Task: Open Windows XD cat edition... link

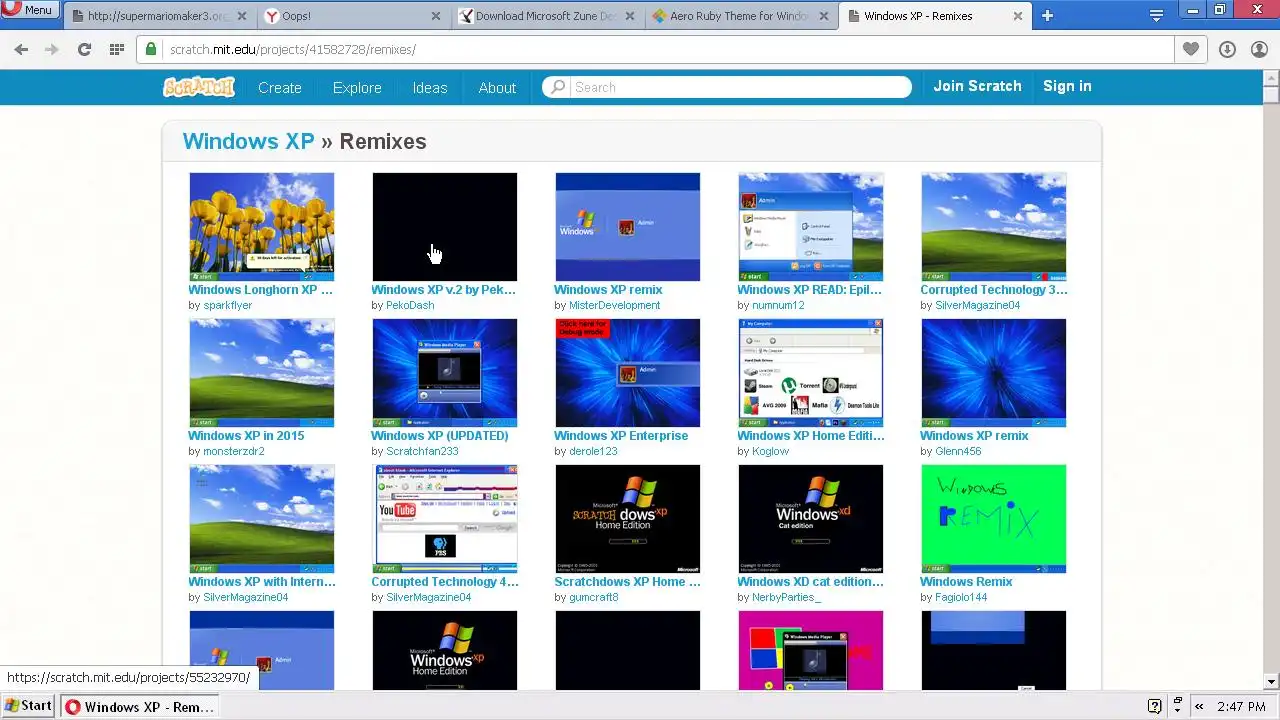Action: (x=810, y=582)
